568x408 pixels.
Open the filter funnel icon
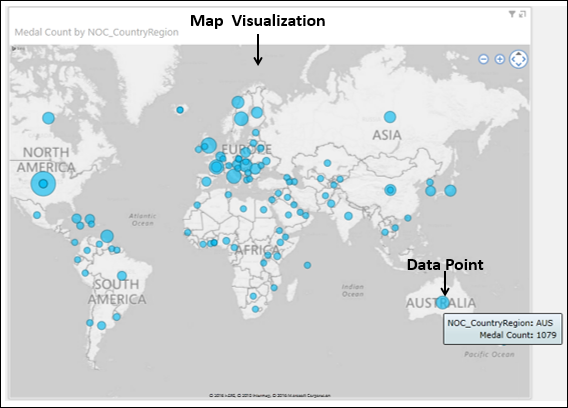point(512,14)
